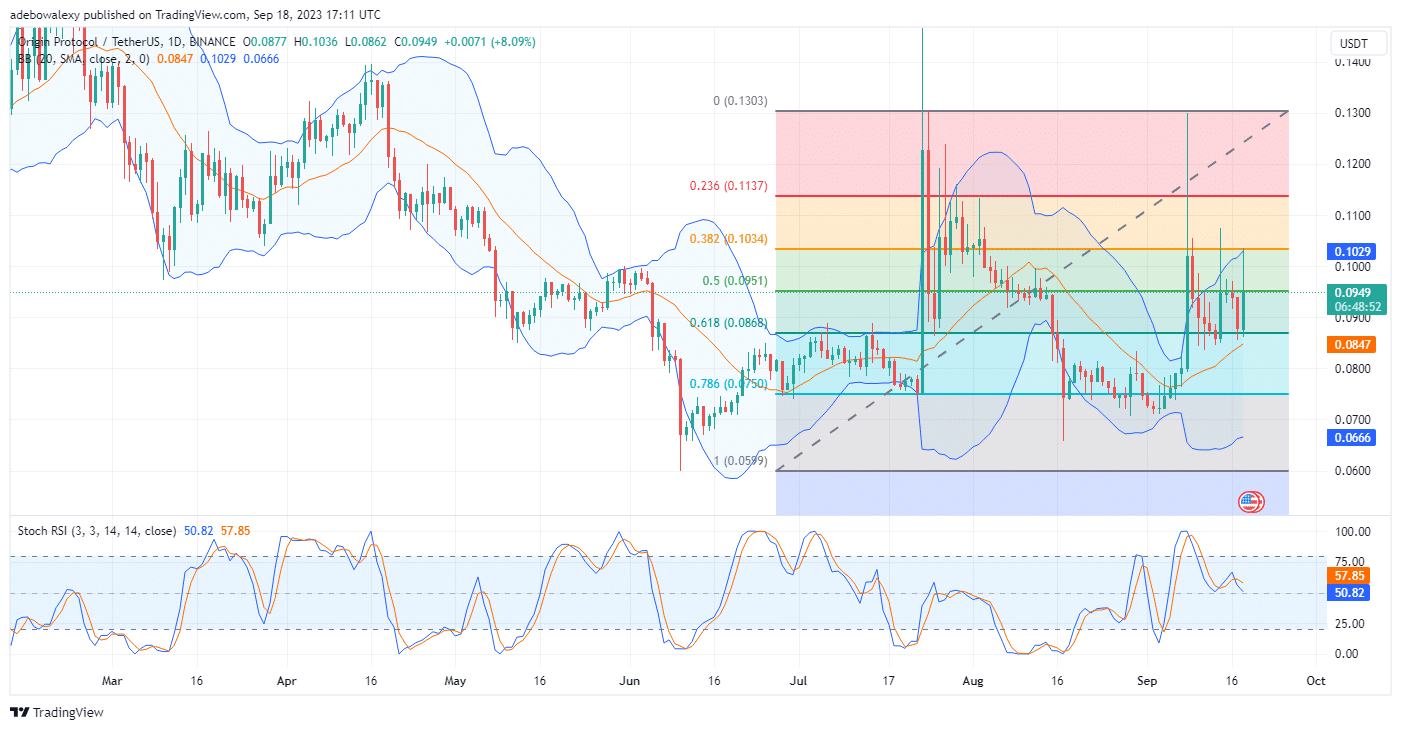This screenshot has height=730, width=1401.
Task: Click the Oct label on time axis
Action: coord(1316,680)
